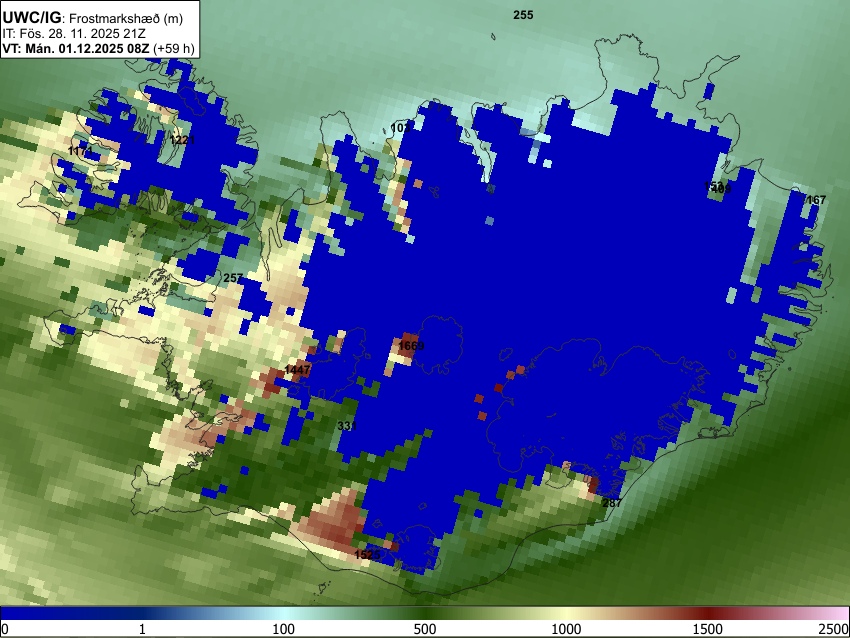Click the color scale tick label '100'
Viewport: 850px width, 638px height.
pos(284,629)
